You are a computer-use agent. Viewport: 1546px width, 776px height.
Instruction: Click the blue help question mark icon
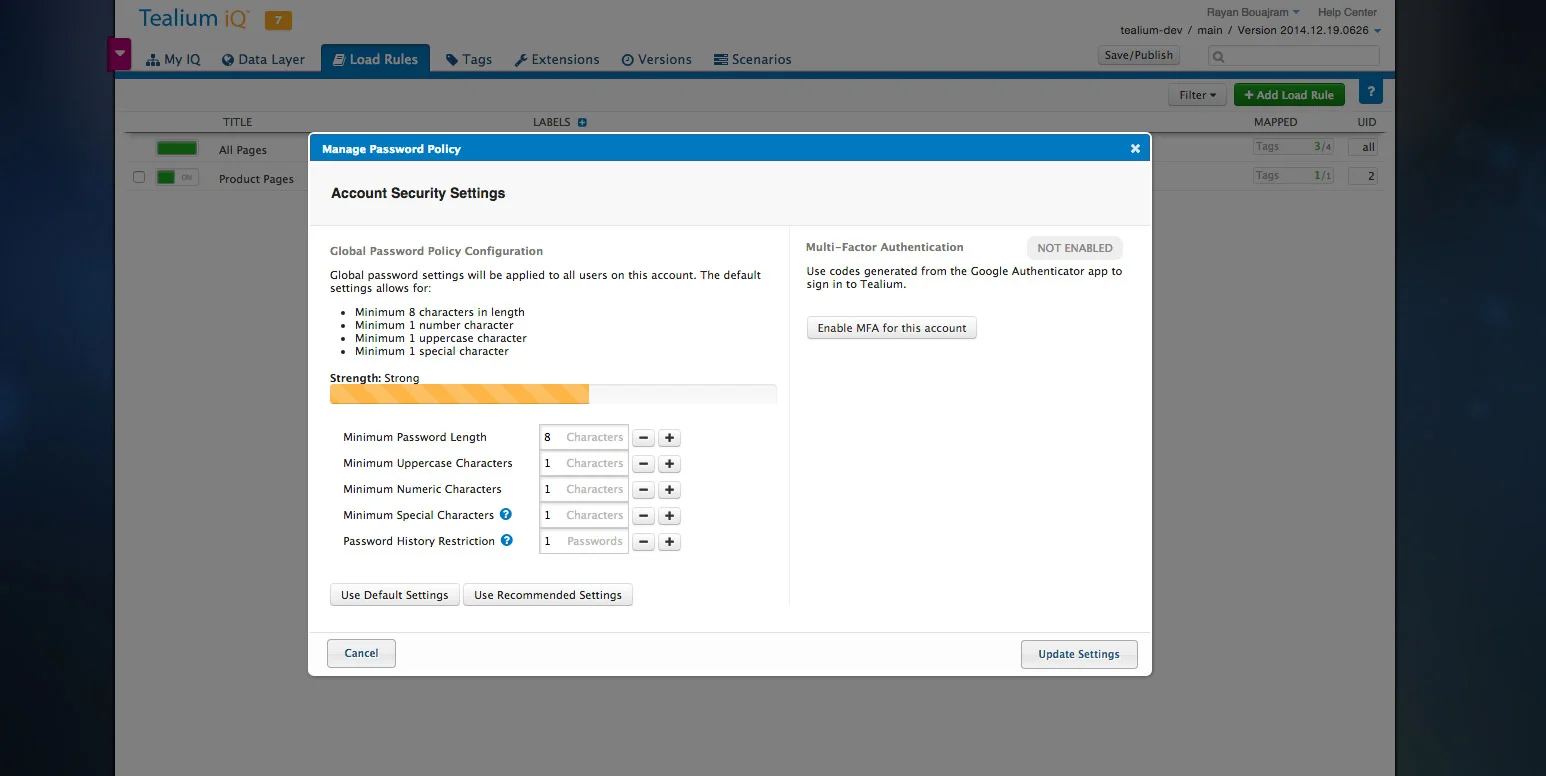[x=1370, y=91]
